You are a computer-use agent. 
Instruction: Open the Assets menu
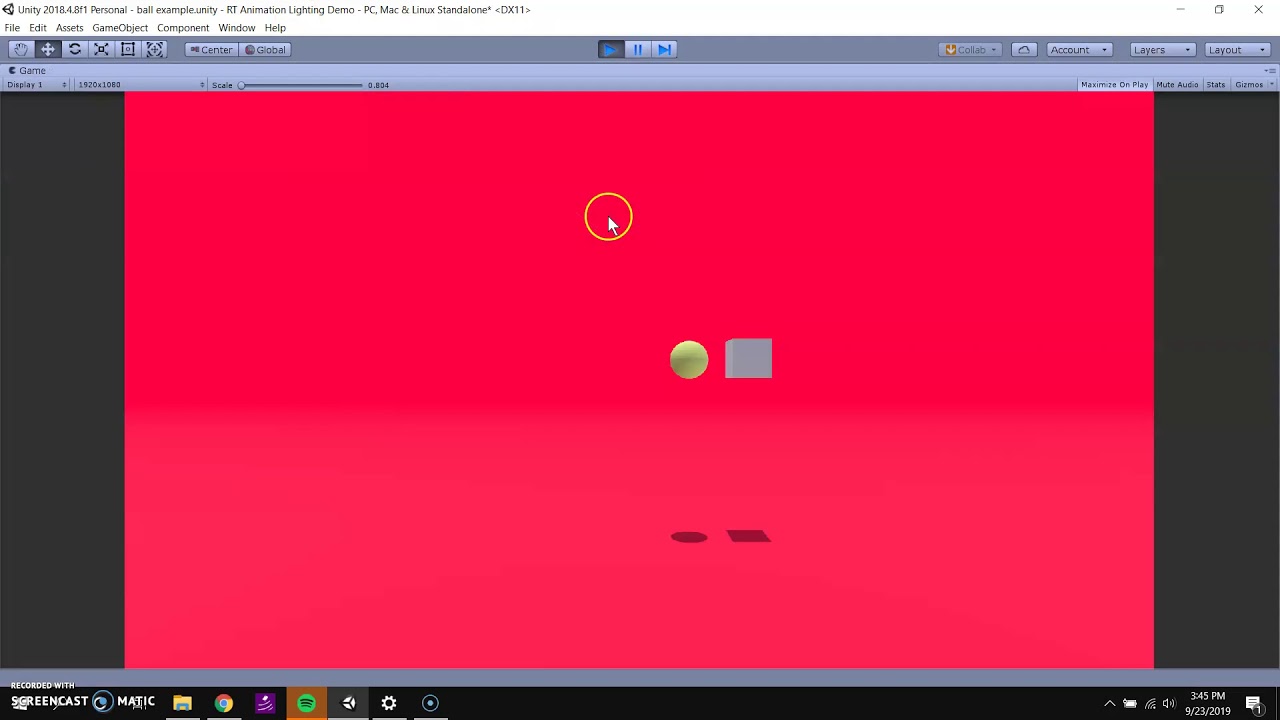pyautogui.click(x=69, y=28)
